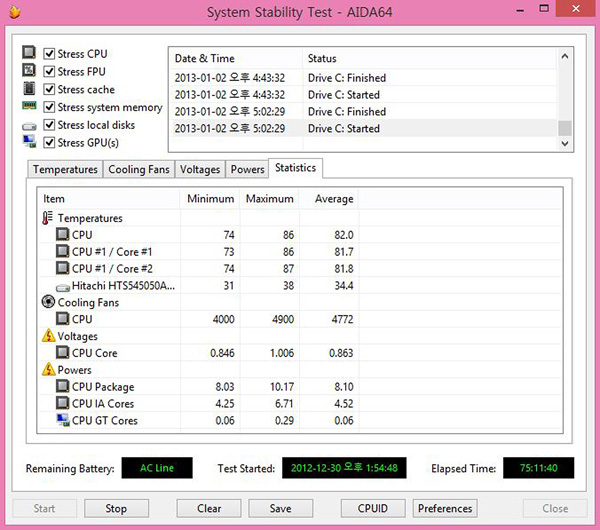Click the Item column header
The height and width of the screenshot is (530, 600).
[109, 199]
